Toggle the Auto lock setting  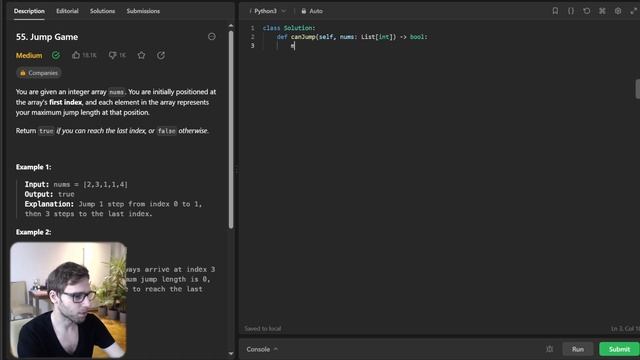click(312, 11)
